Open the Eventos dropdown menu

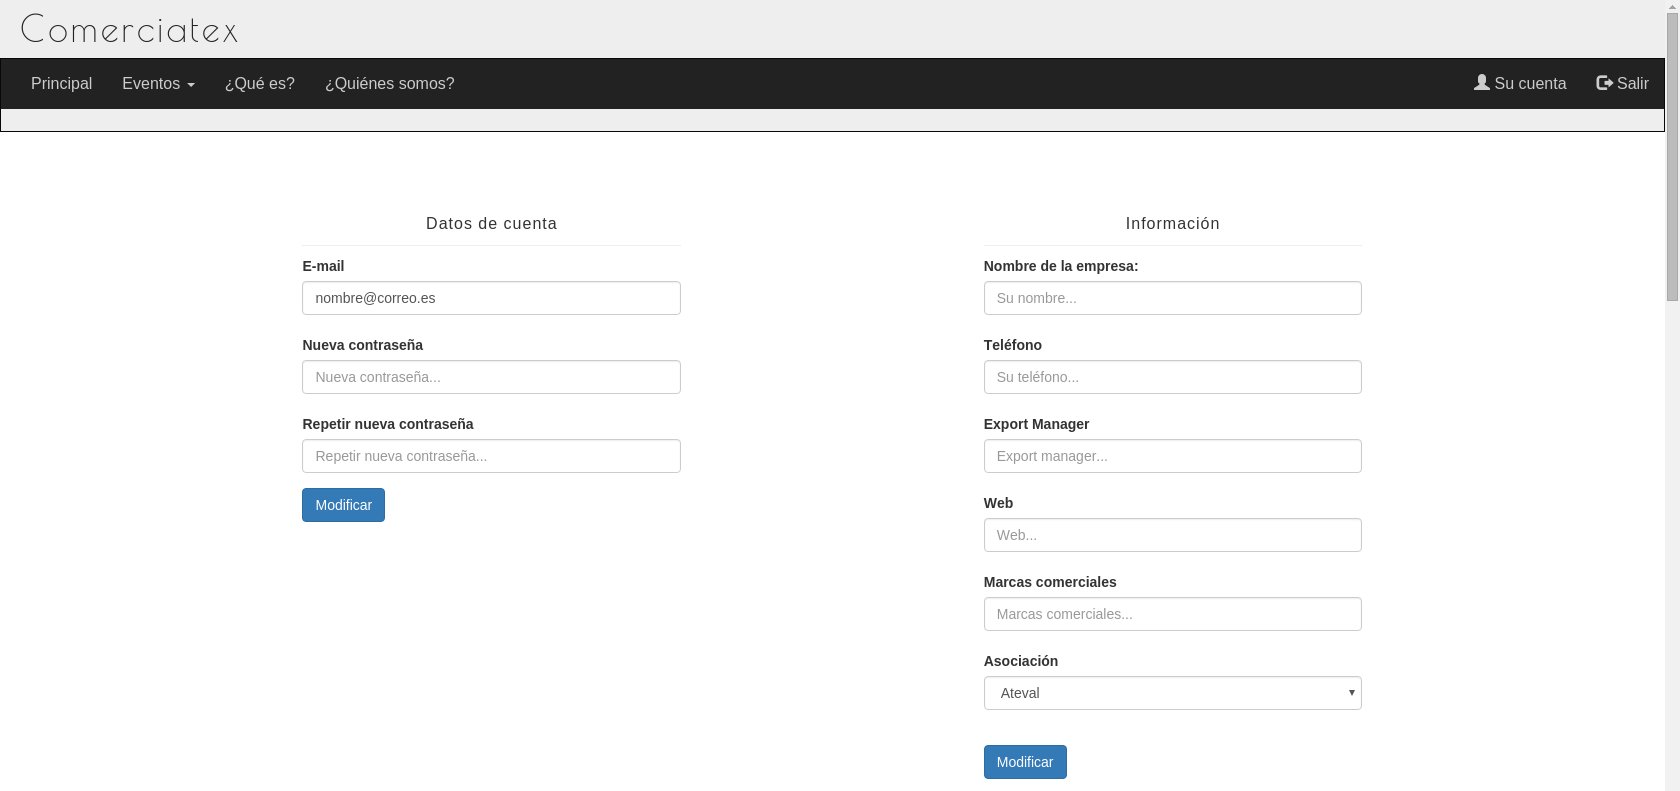158,84
